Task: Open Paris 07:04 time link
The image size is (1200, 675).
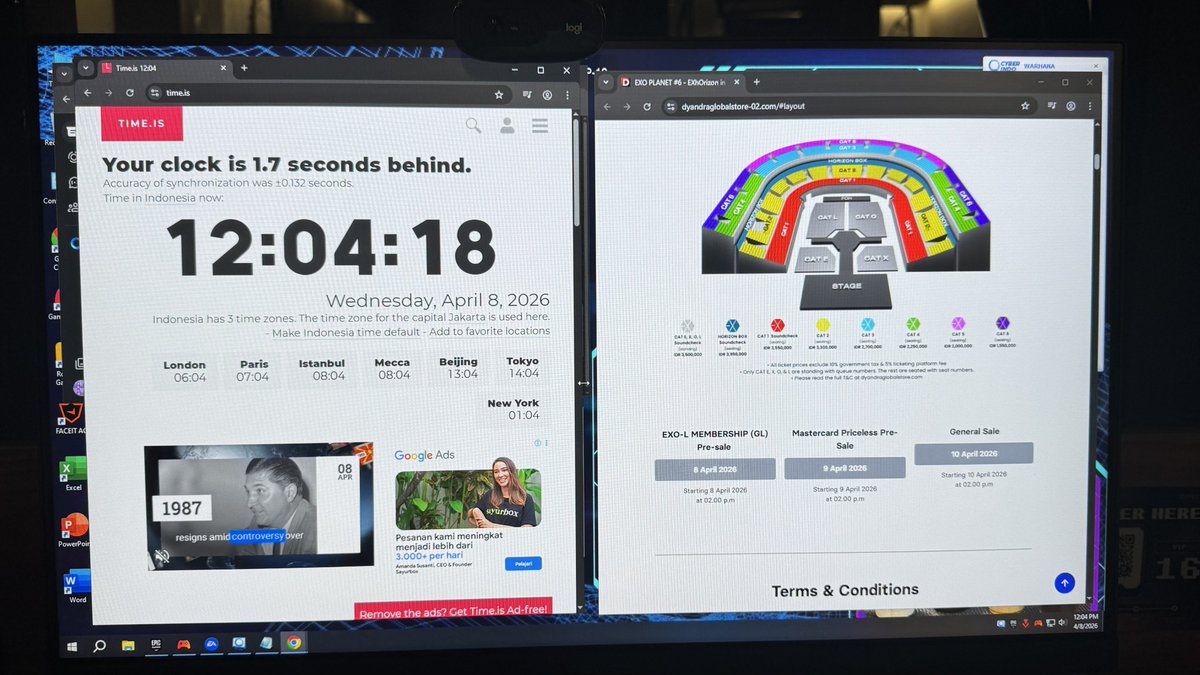Action: (x=253, y=370)
